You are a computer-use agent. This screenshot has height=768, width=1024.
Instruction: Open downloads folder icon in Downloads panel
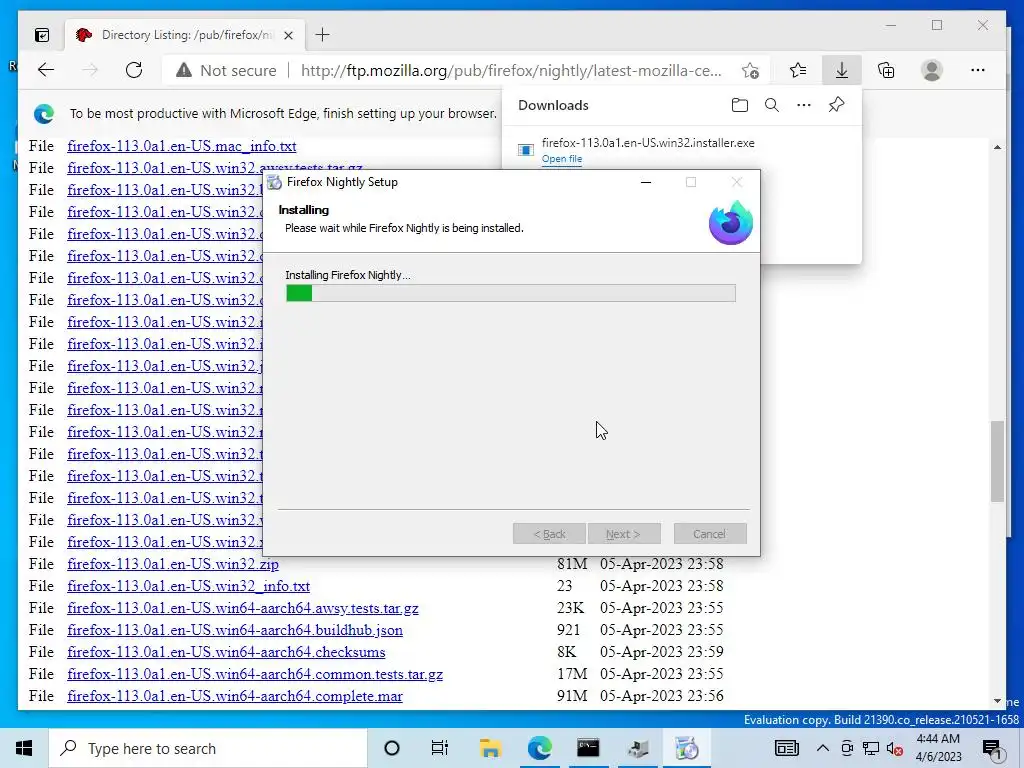[x=740, y=105]
